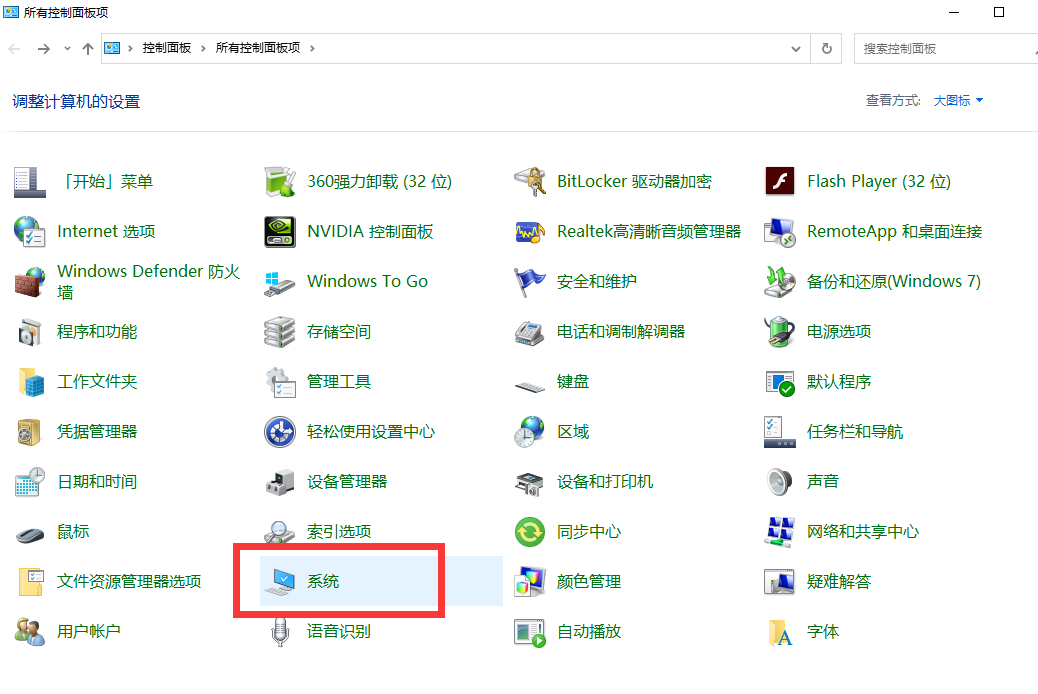The width and height of the screenshot is (1038, 694).
Task: Expand the address bar history dropdown
Action: (x=796, y=48)
